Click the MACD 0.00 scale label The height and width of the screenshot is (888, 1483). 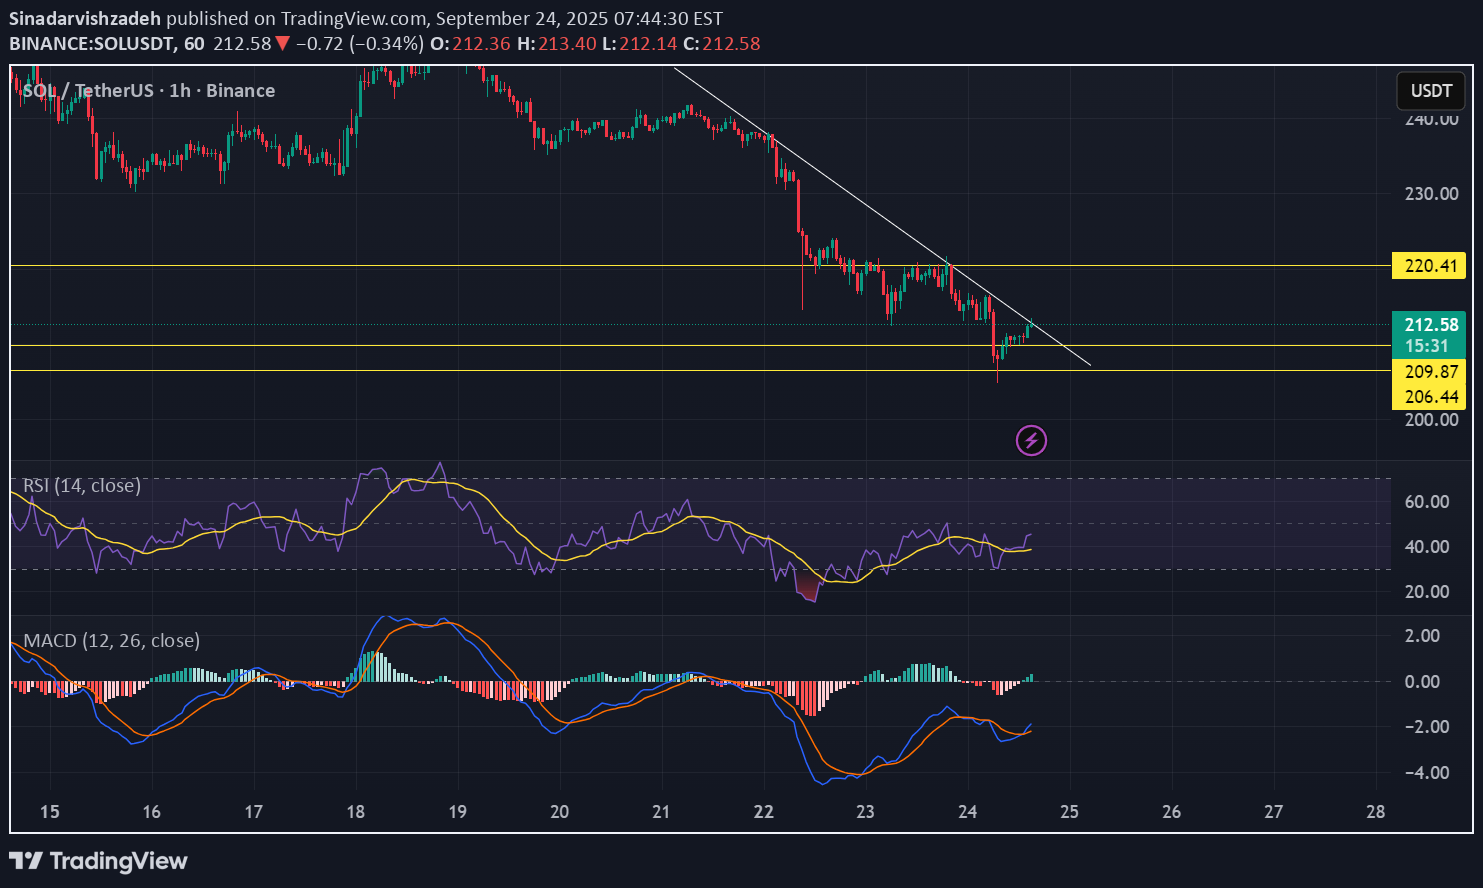click(1422, 682)
